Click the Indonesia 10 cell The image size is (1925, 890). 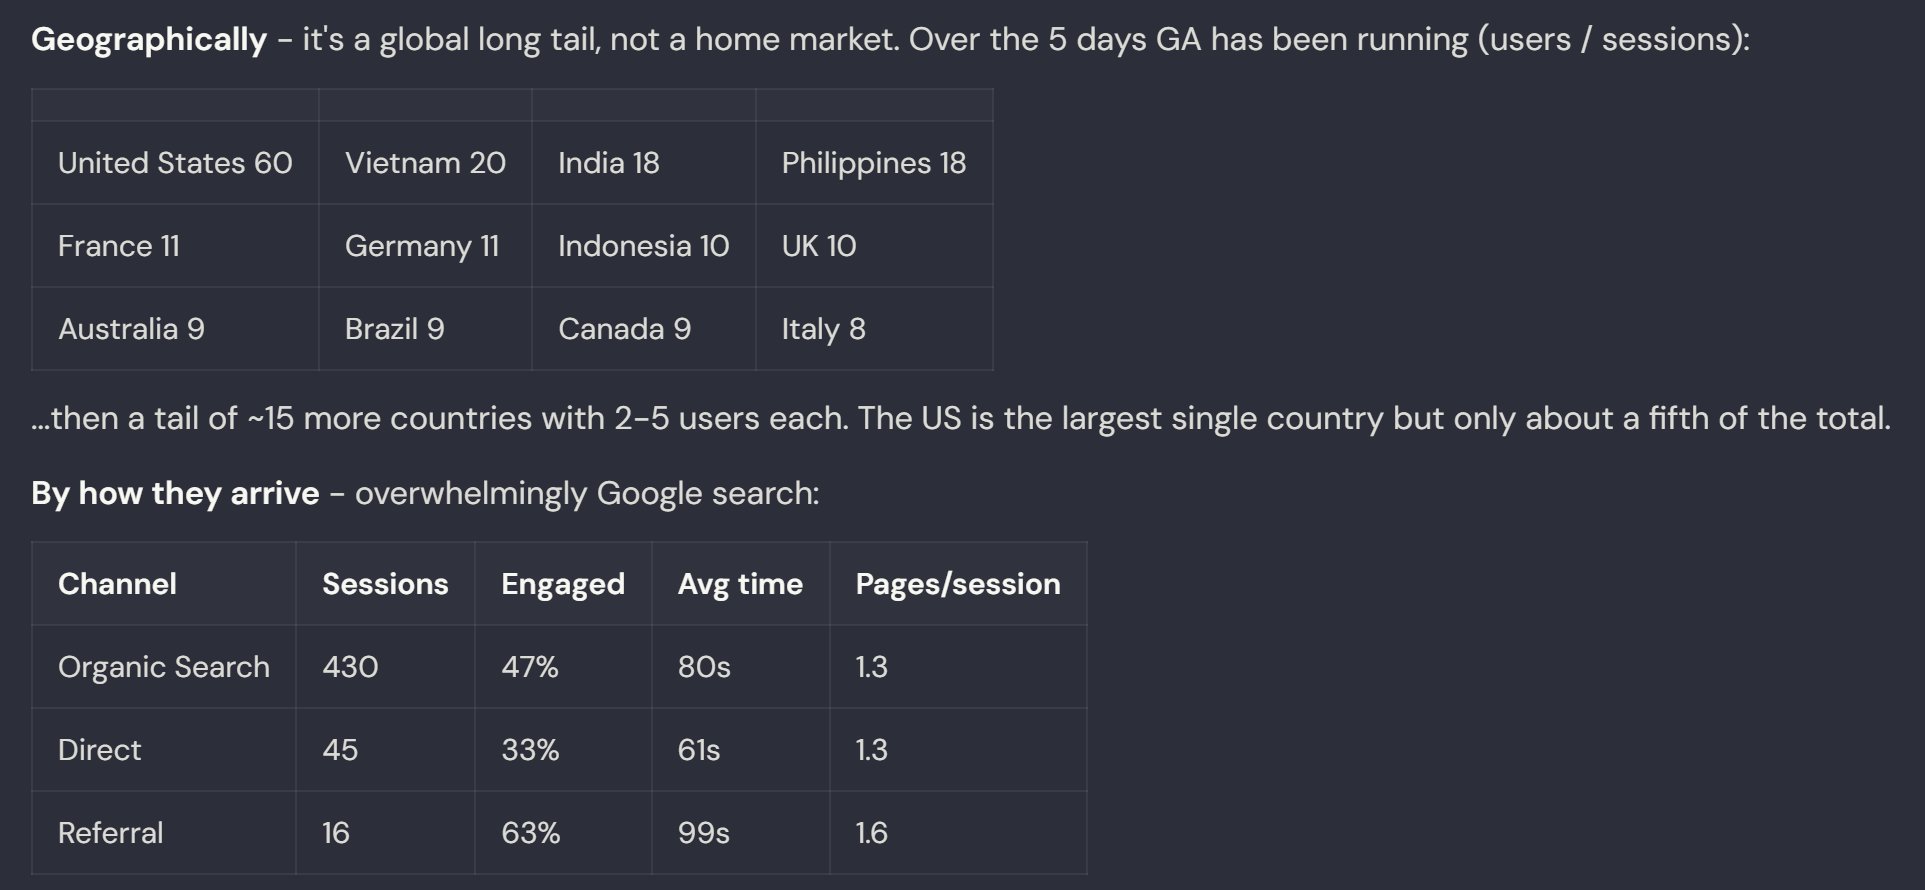(643, 246)
